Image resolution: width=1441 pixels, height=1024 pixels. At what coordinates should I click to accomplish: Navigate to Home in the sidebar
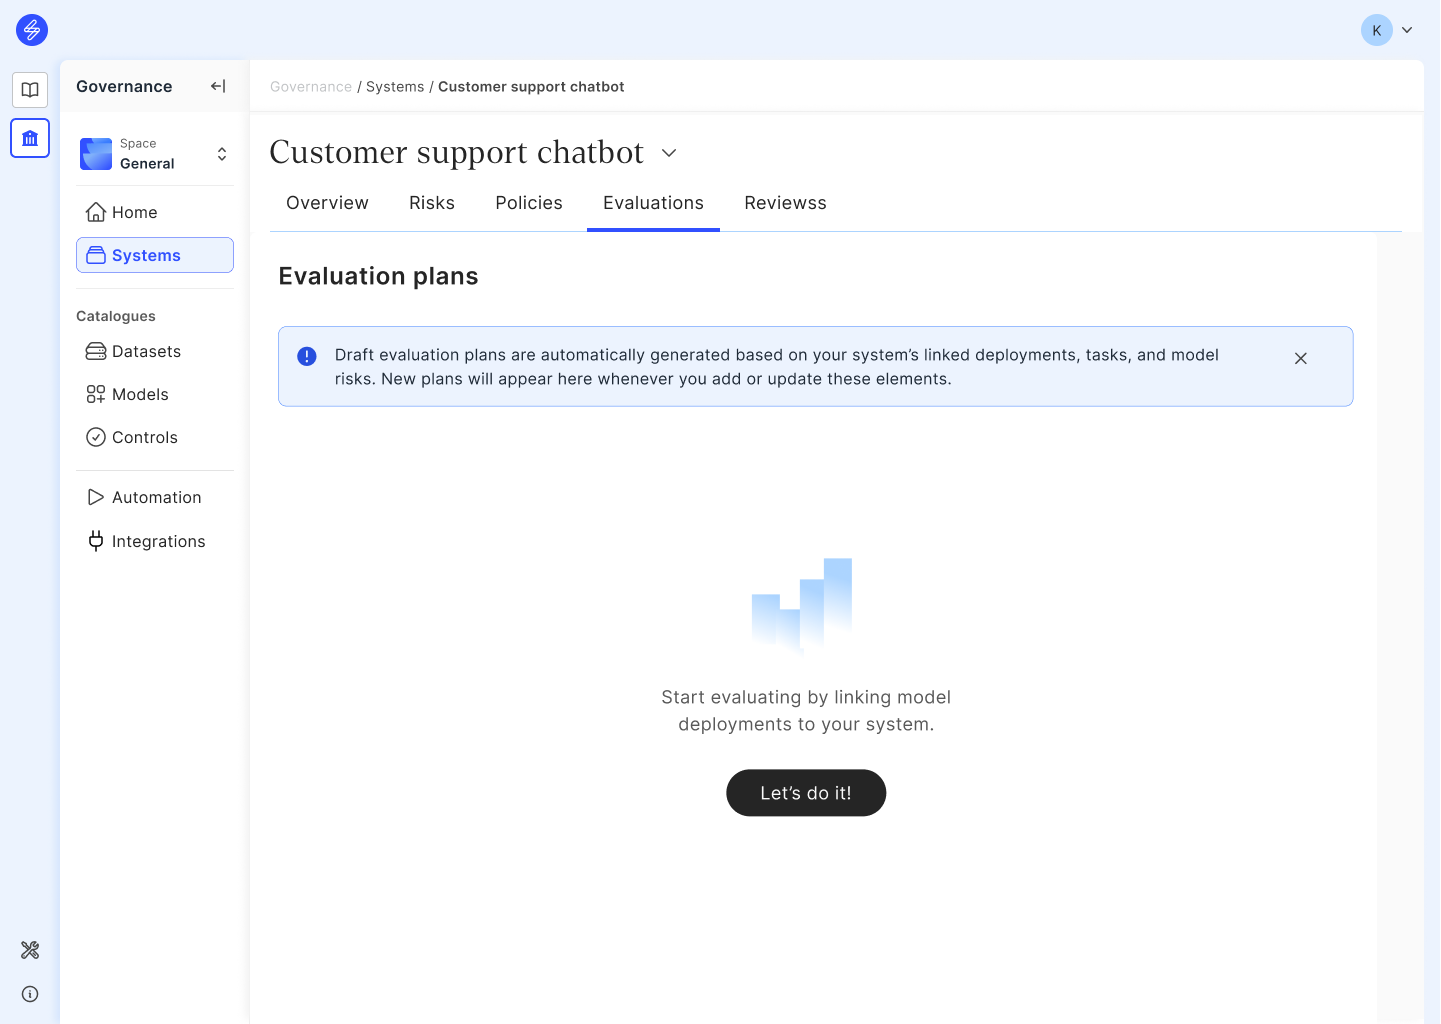[134, 212]
